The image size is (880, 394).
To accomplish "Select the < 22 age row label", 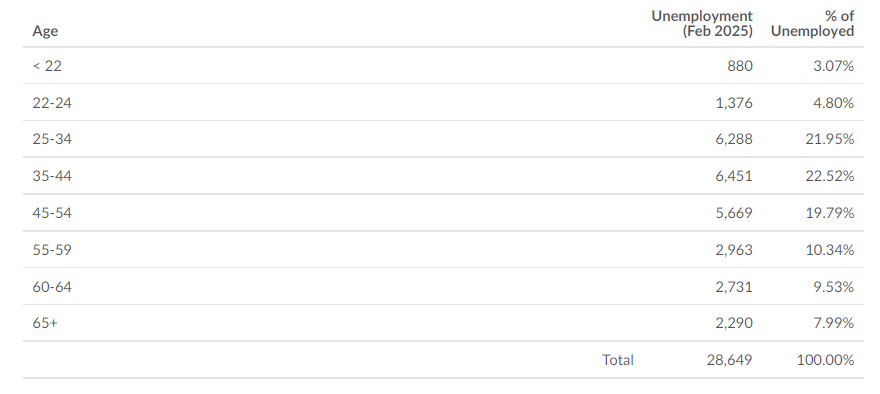I will pos(47,66).
